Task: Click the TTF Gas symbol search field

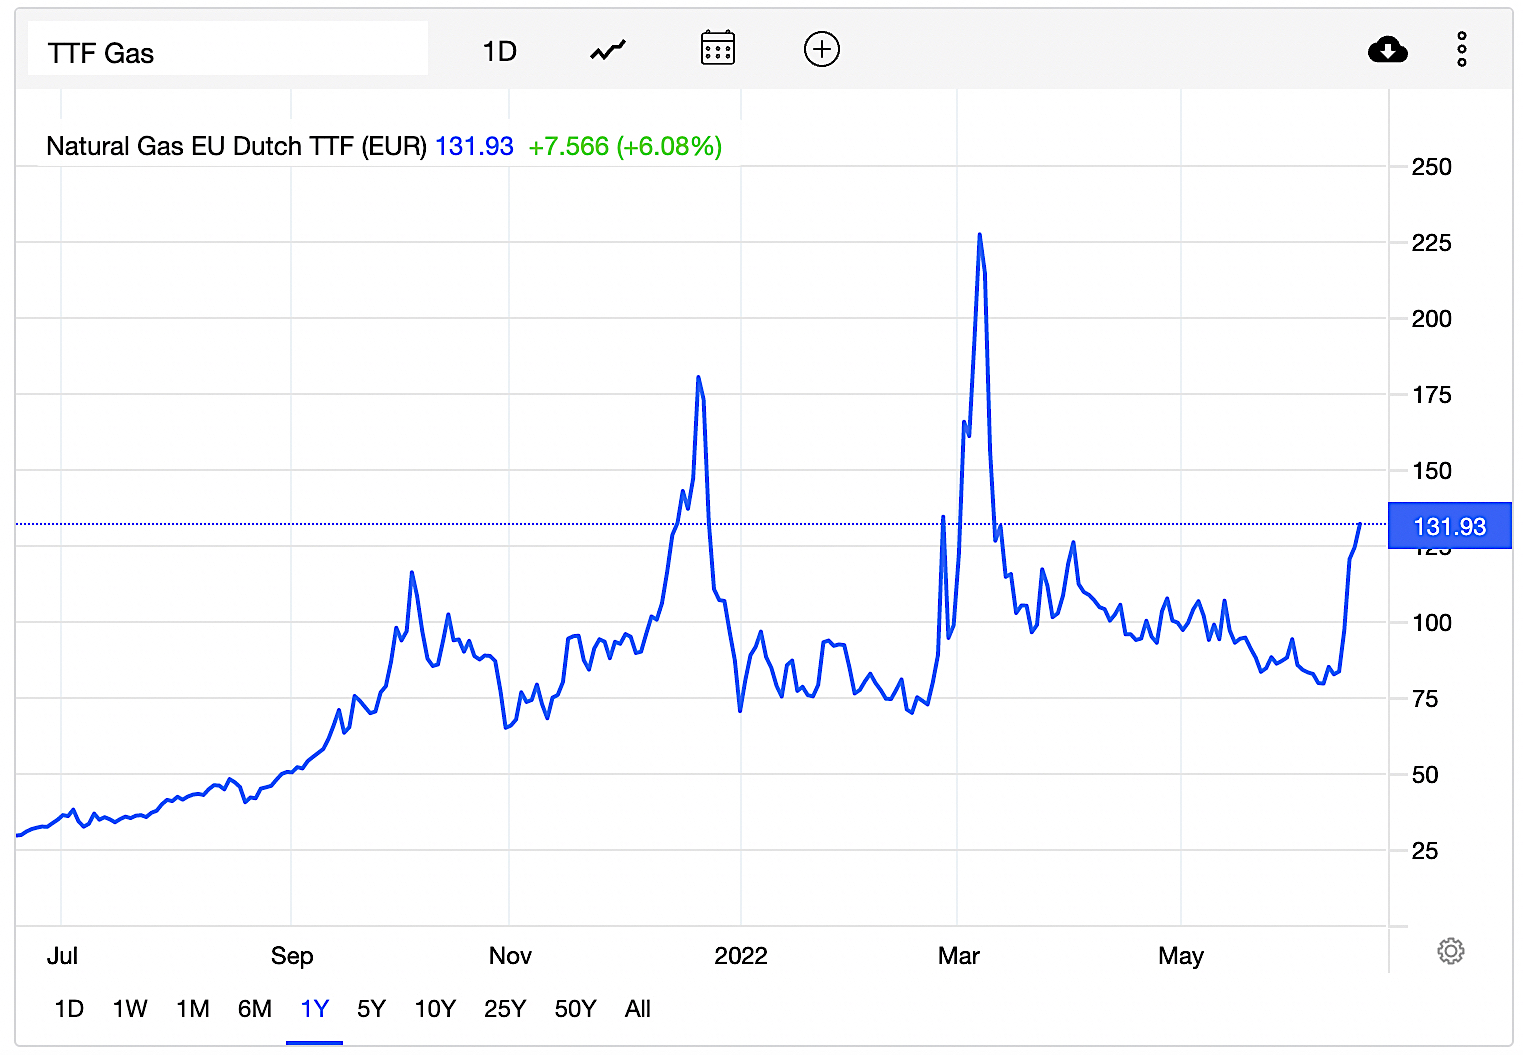Action: (227, 52)
